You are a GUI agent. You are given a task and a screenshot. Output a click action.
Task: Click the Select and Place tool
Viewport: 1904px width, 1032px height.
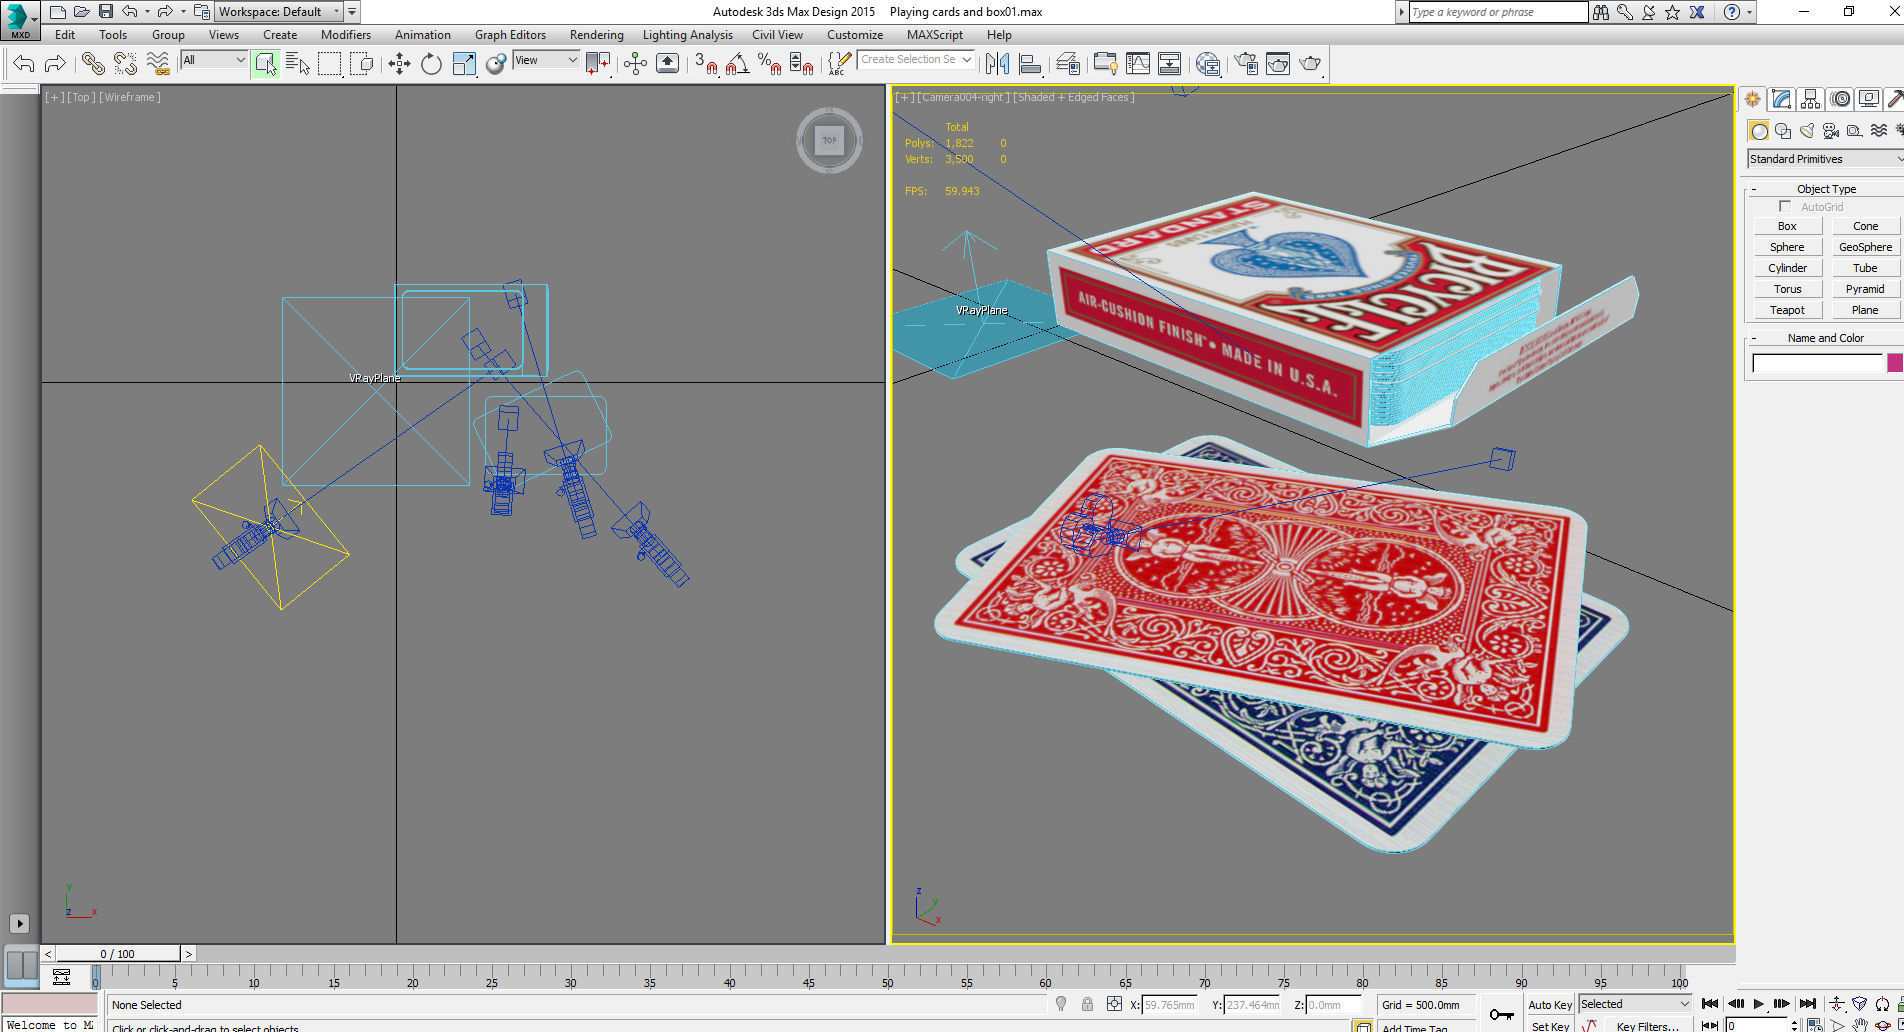pos(496,64)
